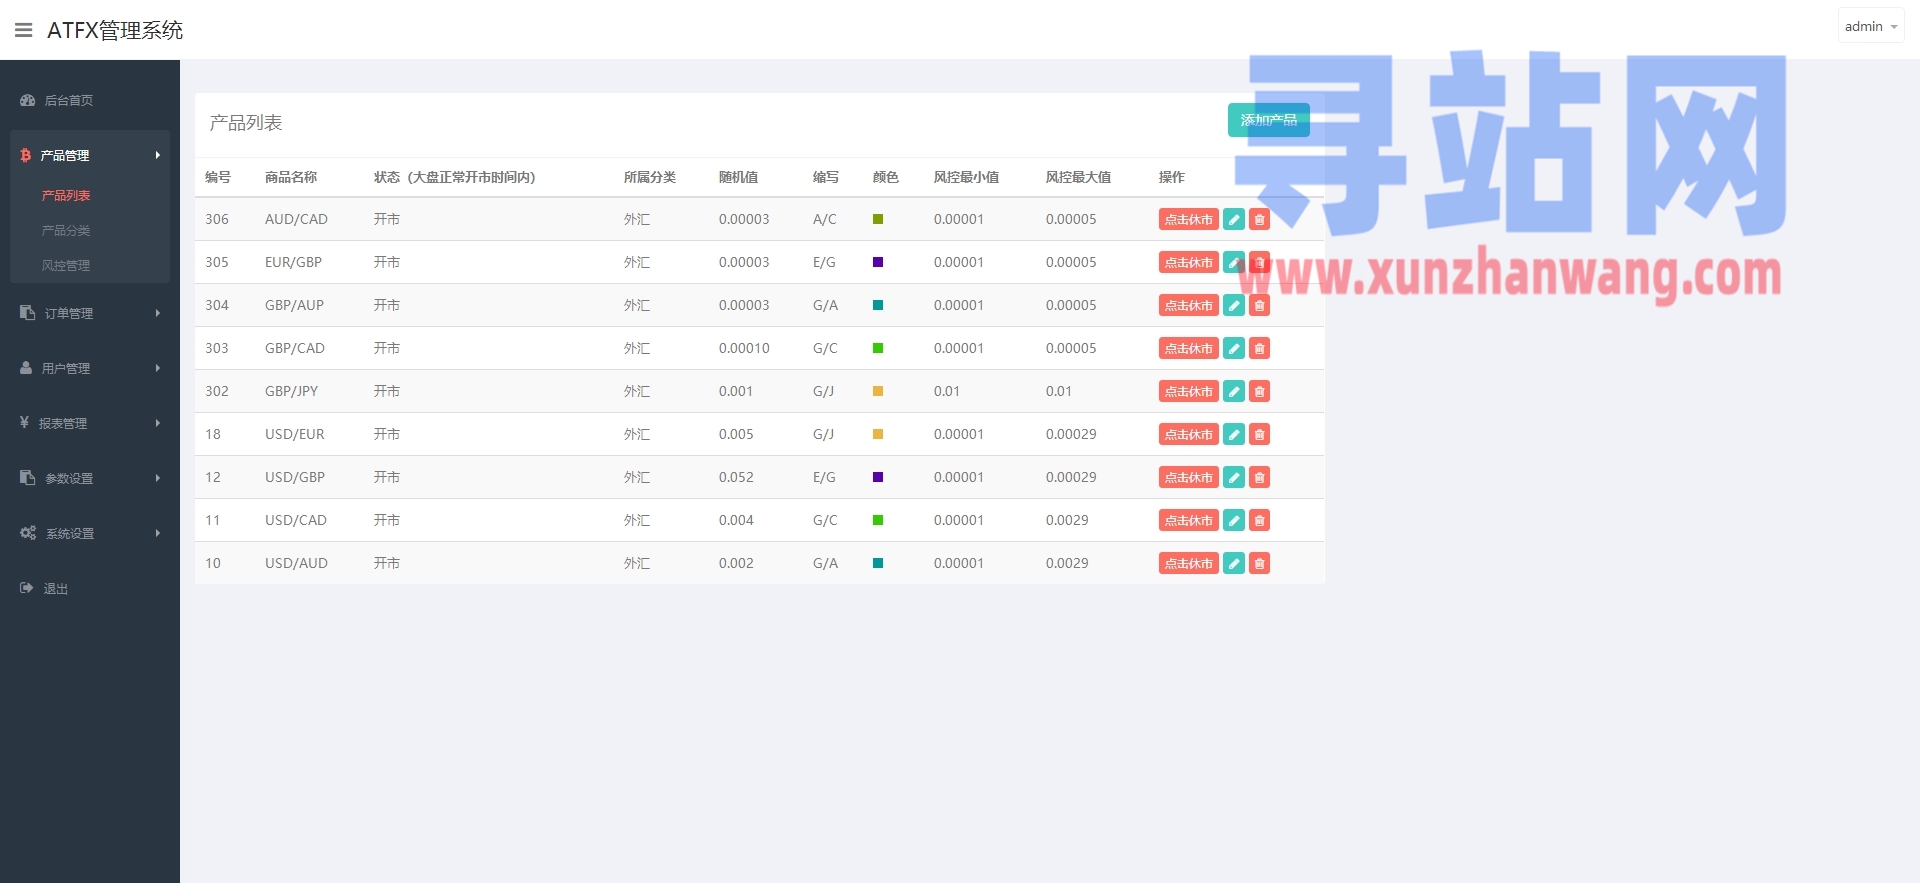The width and height of the screenshot is (1920, 883).
Task: Expand the 订单管理 sidebar menu
Action: 90,313
